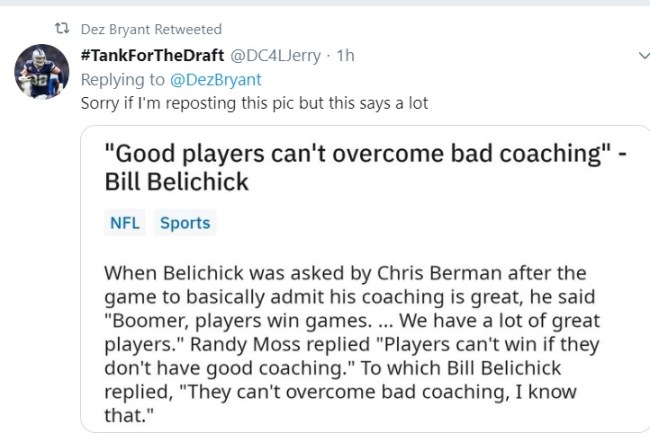
Task: Select the NFL tag
Action: pos(124,223)
